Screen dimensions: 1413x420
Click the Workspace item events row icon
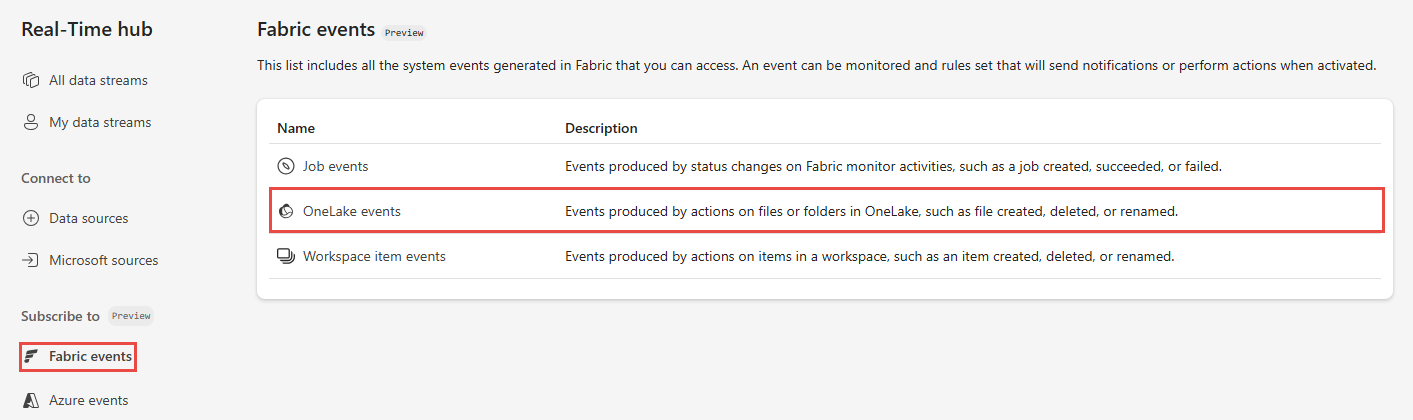(286, 256)
